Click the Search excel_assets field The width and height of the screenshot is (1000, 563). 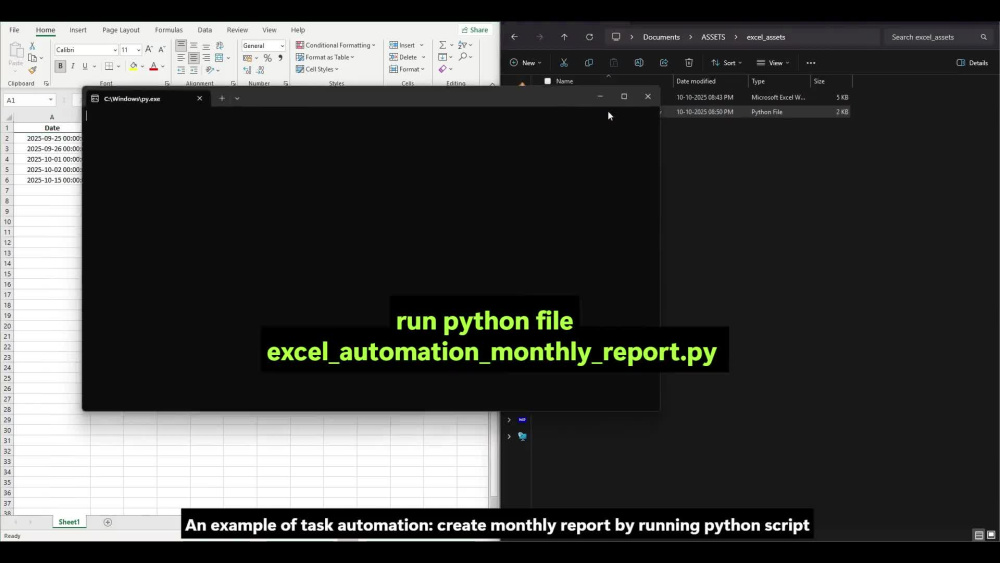938,37
